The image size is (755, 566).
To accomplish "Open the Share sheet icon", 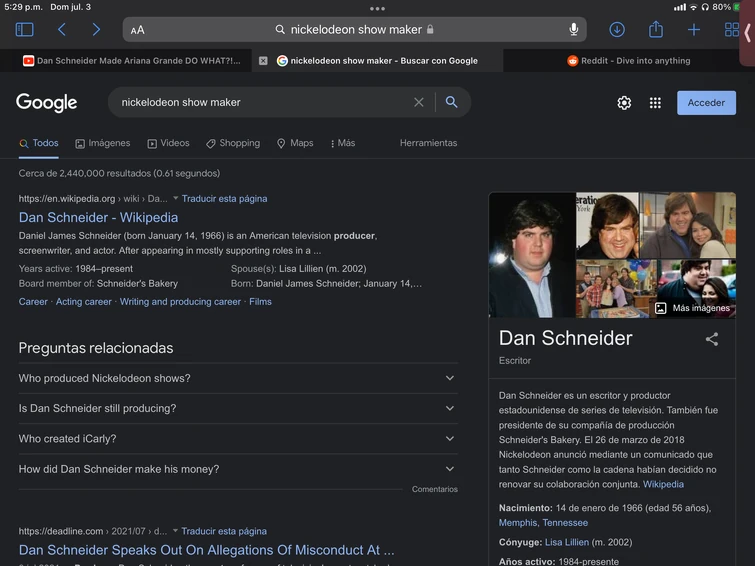I will pos(655,29).
